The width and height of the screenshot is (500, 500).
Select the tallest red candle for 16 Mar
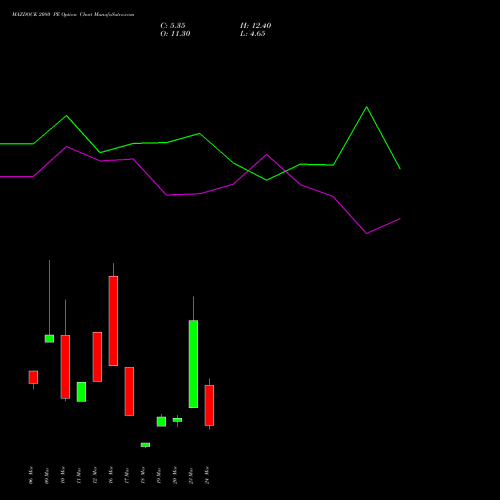pos(113,321)
